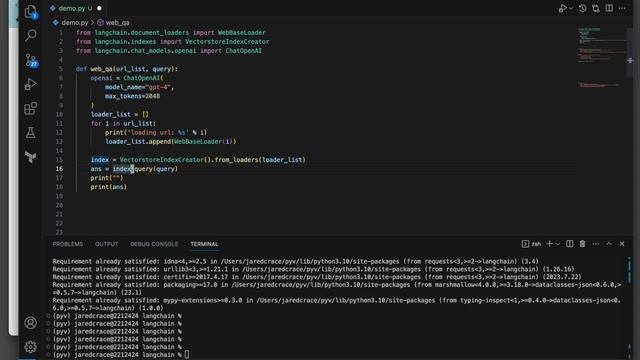Image resolution: width=640 pixels, height=360 pixels.
Task: Open the Testing flask view
Action: pyautogui.click(x=31, y=132)
